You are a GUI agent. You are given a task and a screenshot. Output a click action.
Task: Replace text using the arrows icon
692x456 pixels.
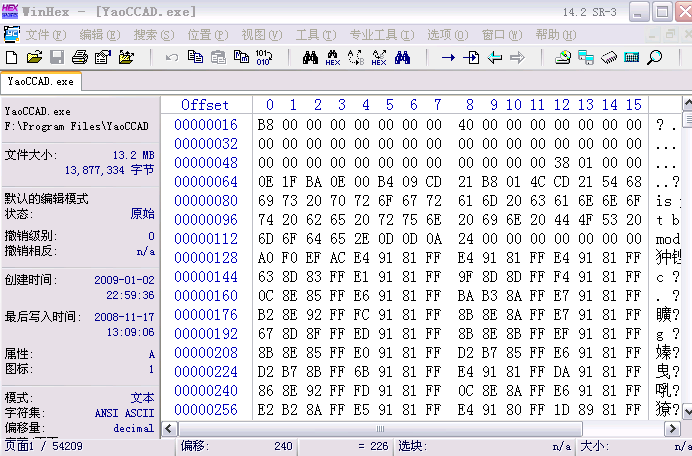pos(356,57)
